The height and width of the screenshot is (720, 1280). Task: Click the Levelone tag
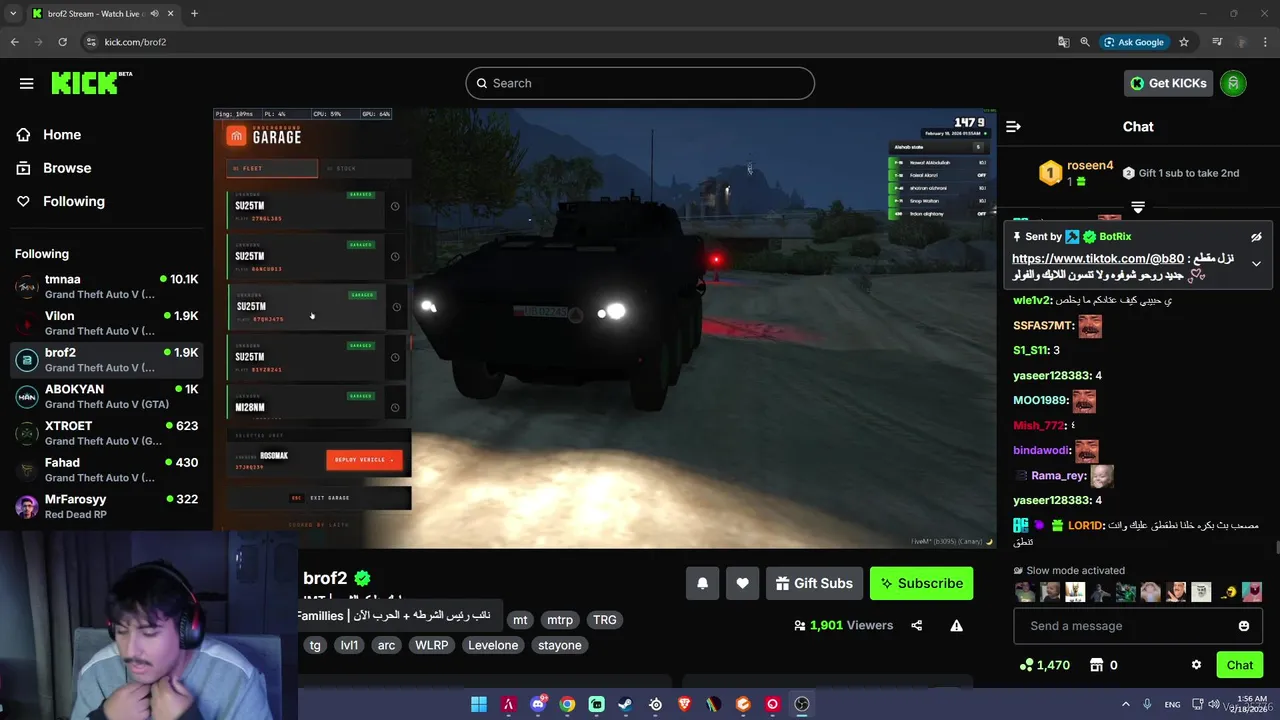493,645
